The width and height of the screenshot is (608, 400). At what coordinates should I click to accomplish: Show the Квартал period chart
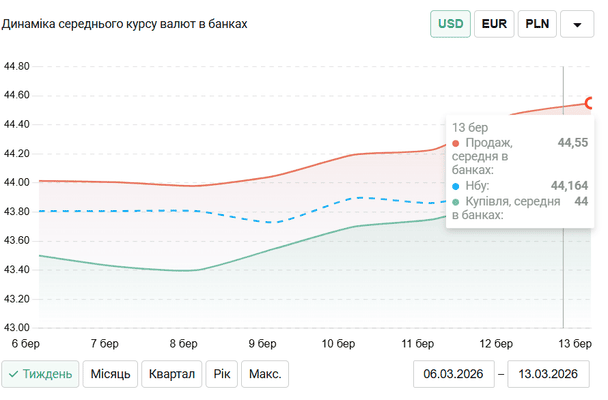pyautogui.click(x=173, y=374)
